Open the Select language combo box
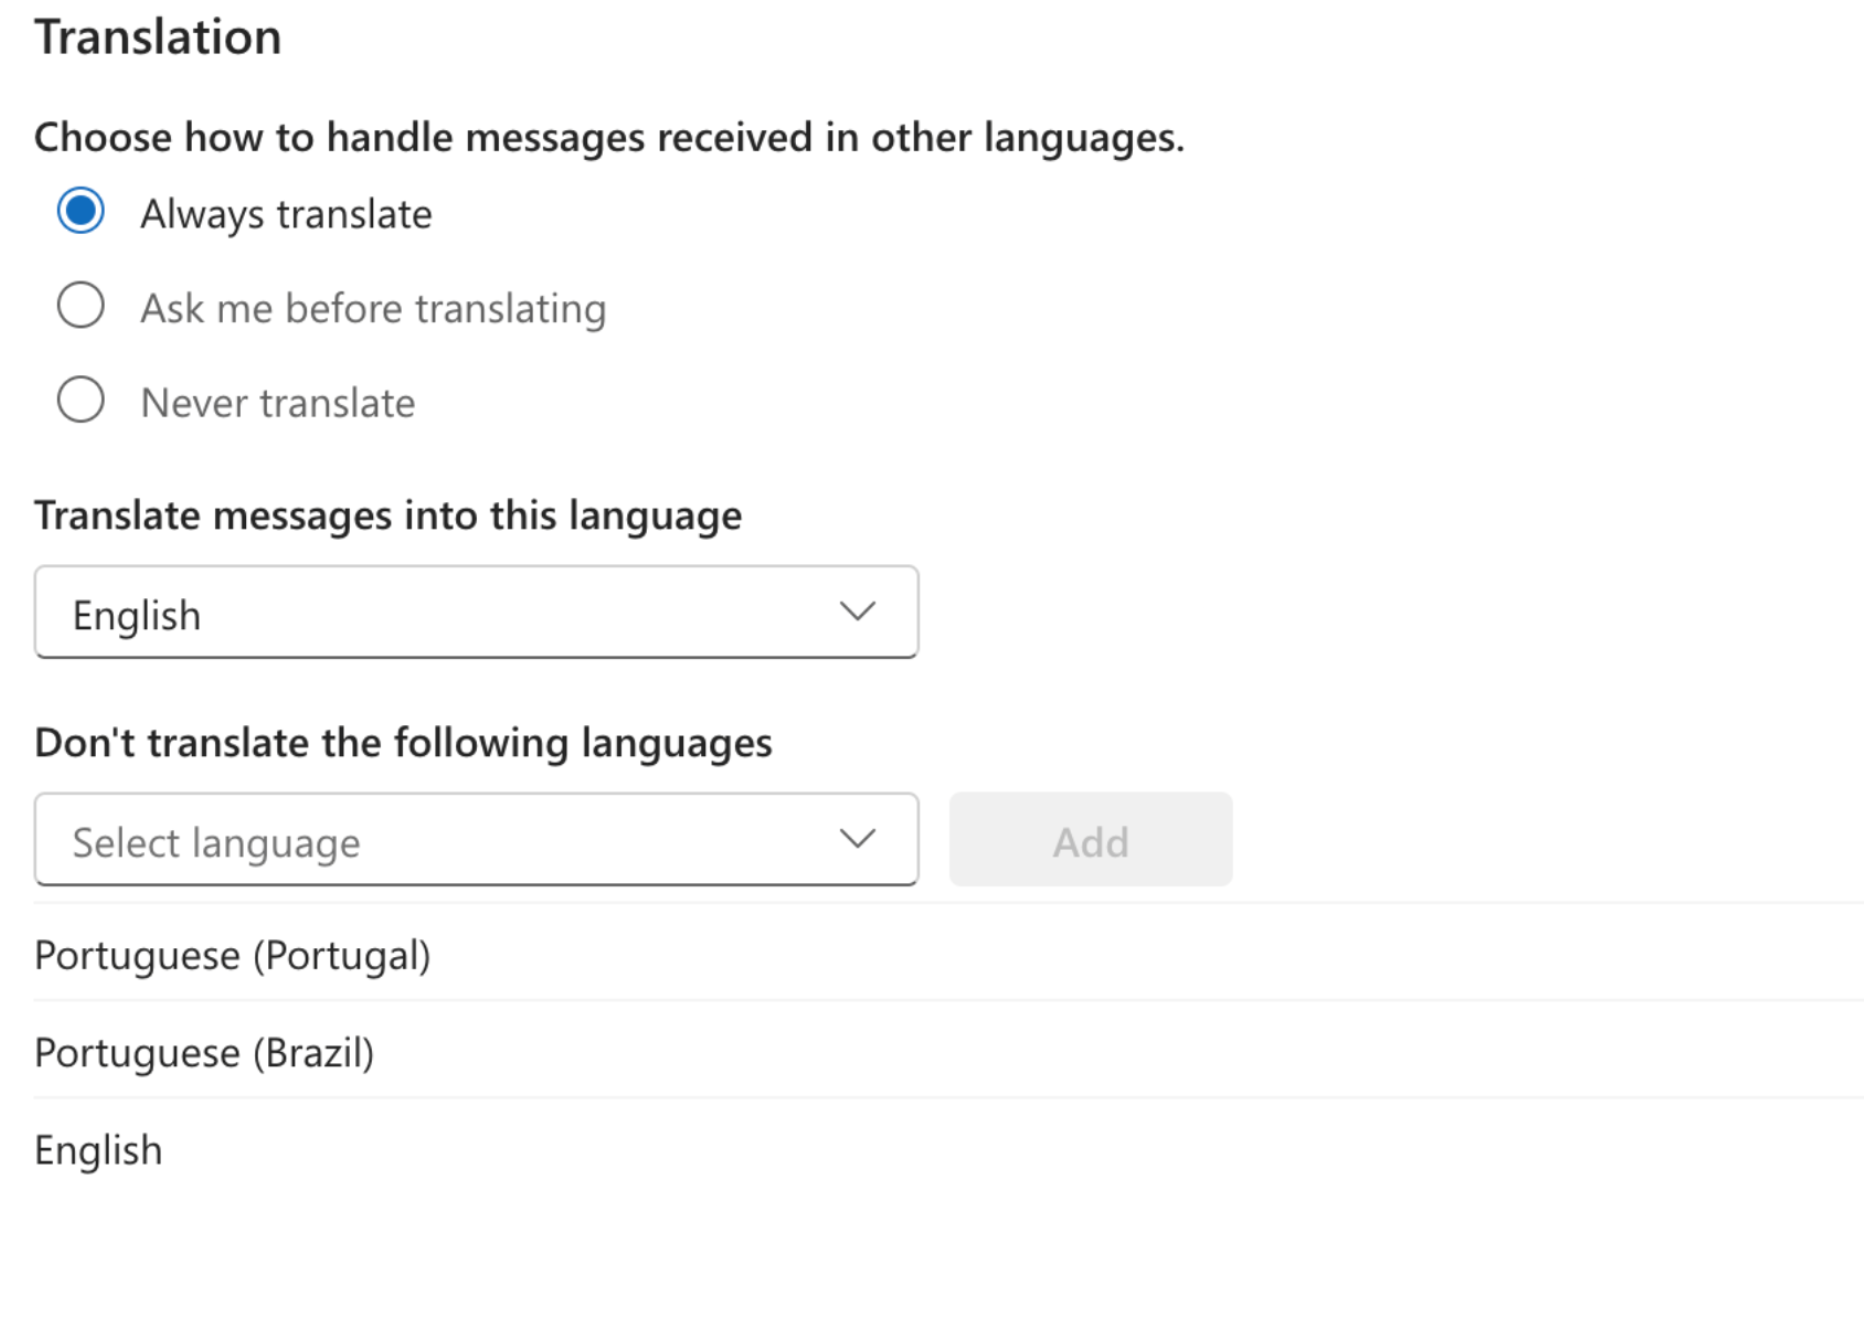 476,839
